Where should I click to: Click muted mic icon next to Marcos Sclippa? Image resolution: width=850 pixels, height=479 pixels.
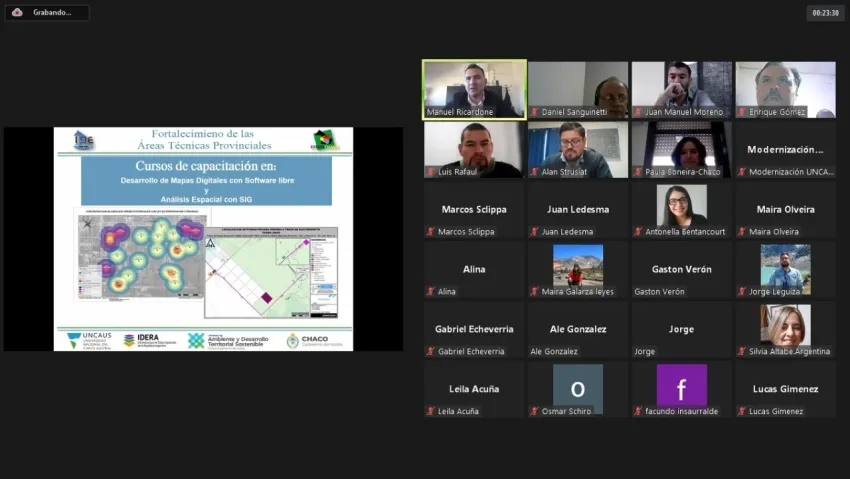click(x=431, y=232)
